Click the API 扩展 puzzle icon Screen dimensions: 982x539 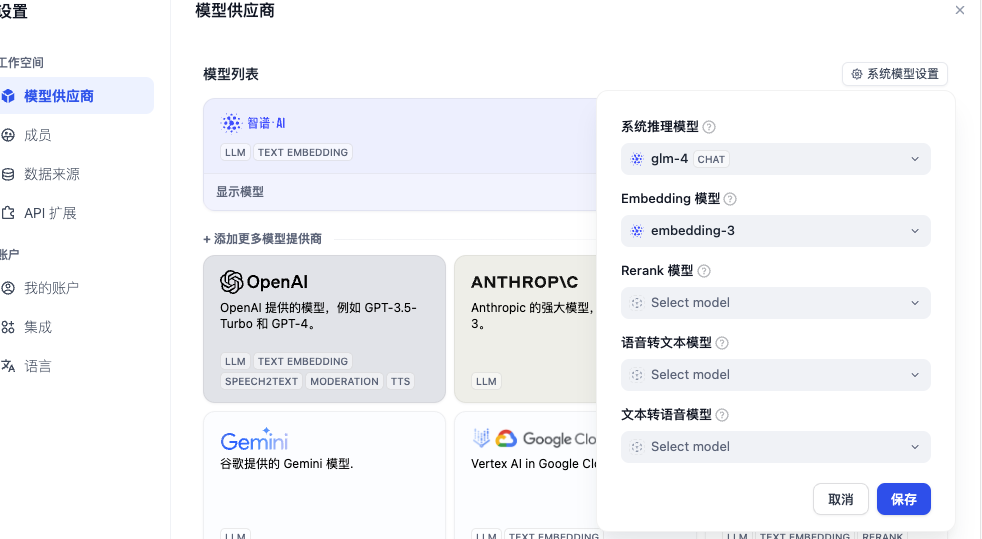click(8, 213)
